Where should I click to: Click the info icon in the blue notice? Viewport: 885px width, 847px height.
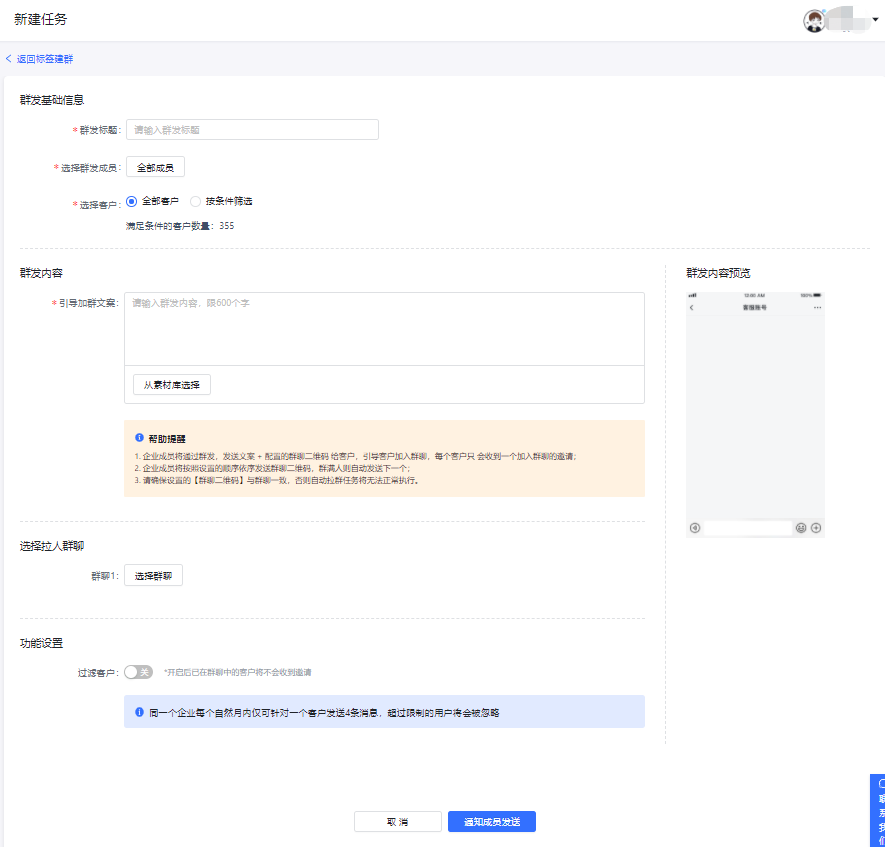(x=139, y=712)
